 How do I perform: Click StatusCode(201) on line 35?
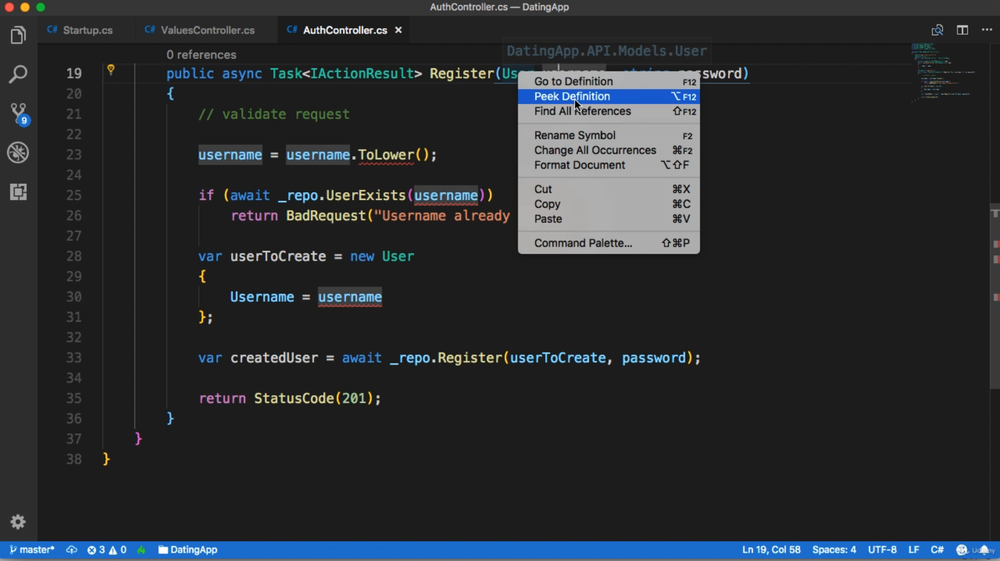click(313, 398)
